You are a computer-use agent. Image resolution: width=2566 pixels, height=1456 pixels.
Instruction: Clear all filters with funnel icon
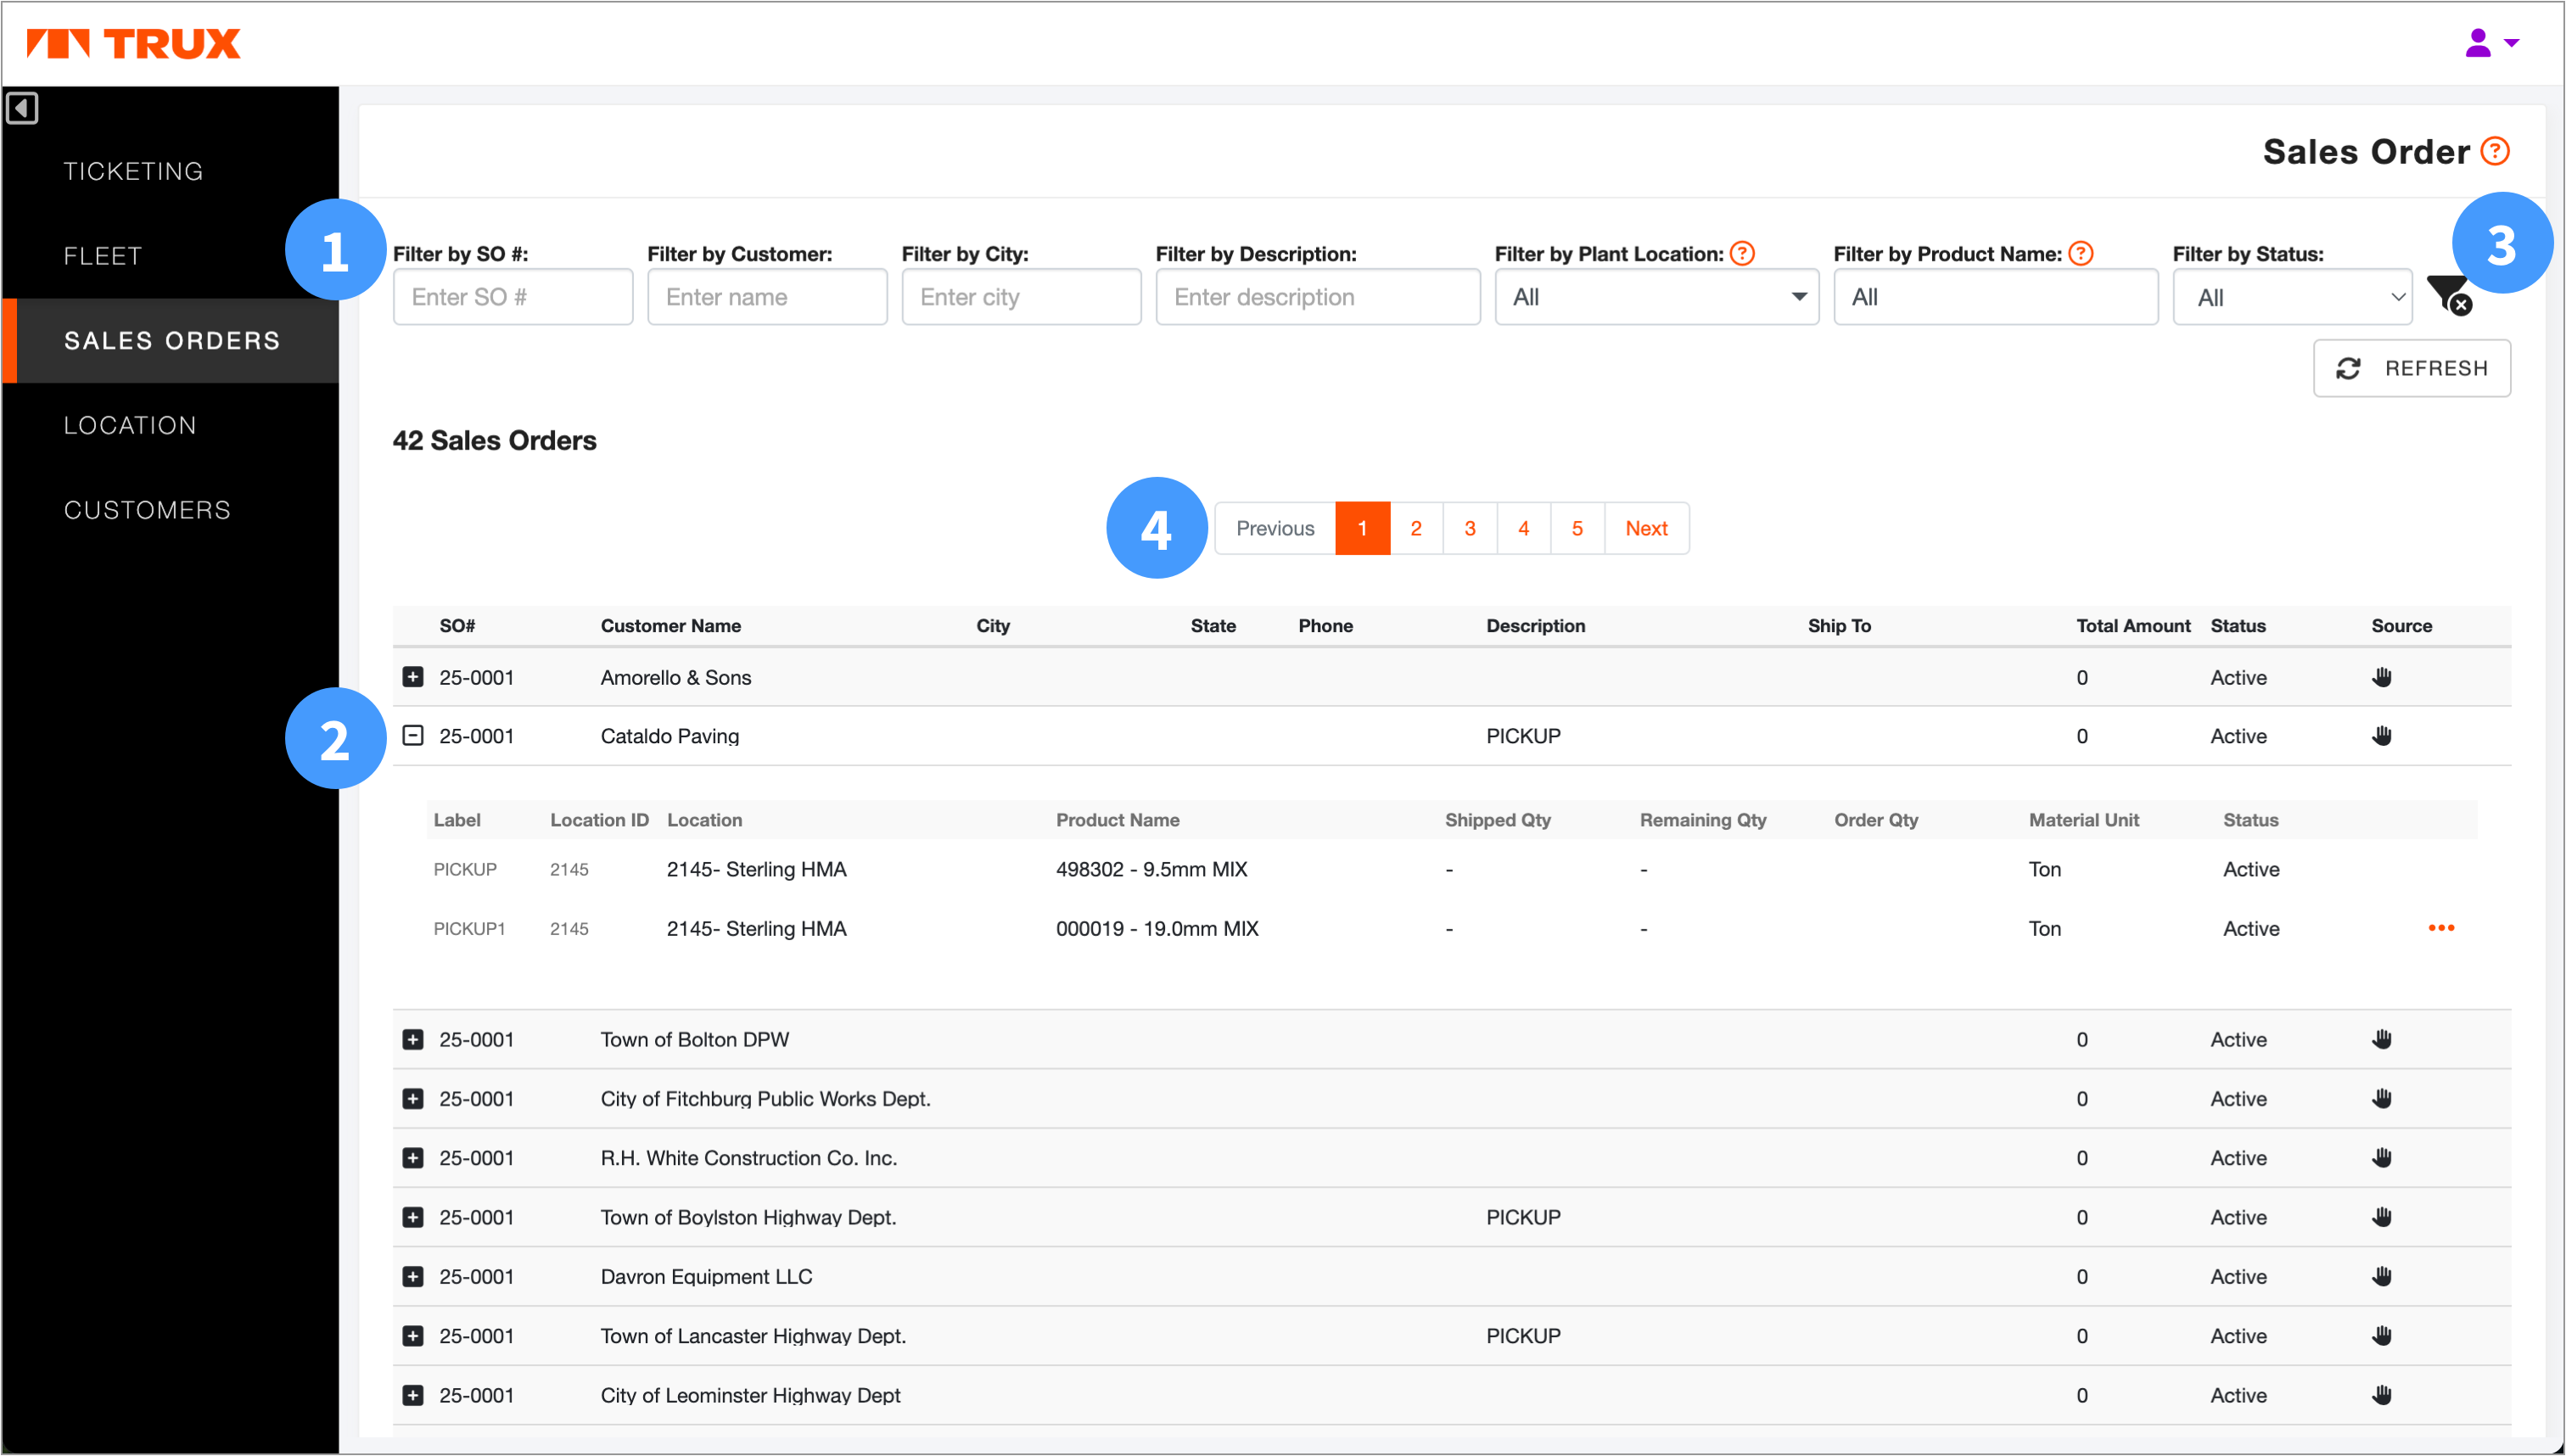pos(2449,295)
